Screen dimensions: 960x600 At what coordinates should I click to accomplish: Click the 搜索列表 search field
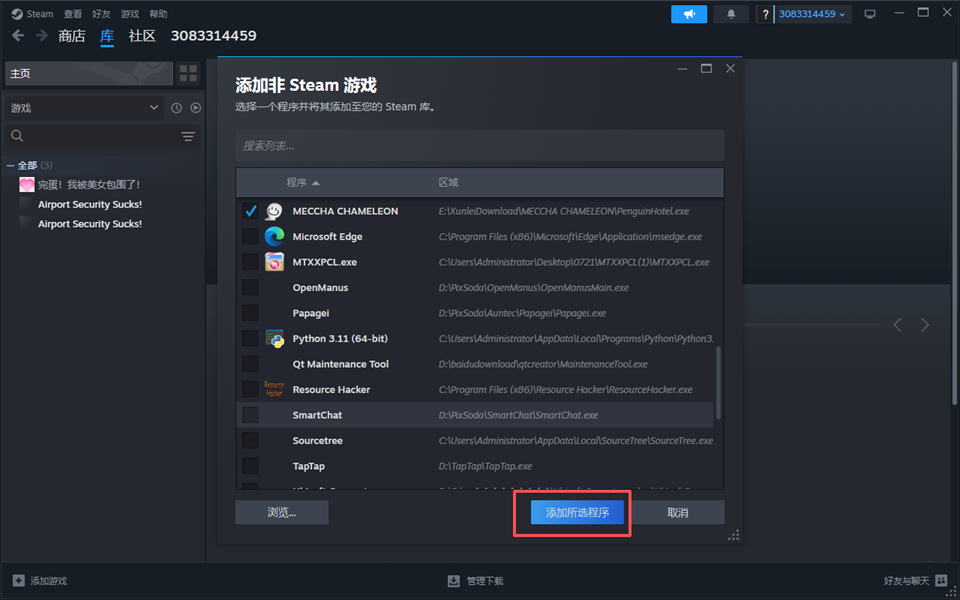[479, 146]
